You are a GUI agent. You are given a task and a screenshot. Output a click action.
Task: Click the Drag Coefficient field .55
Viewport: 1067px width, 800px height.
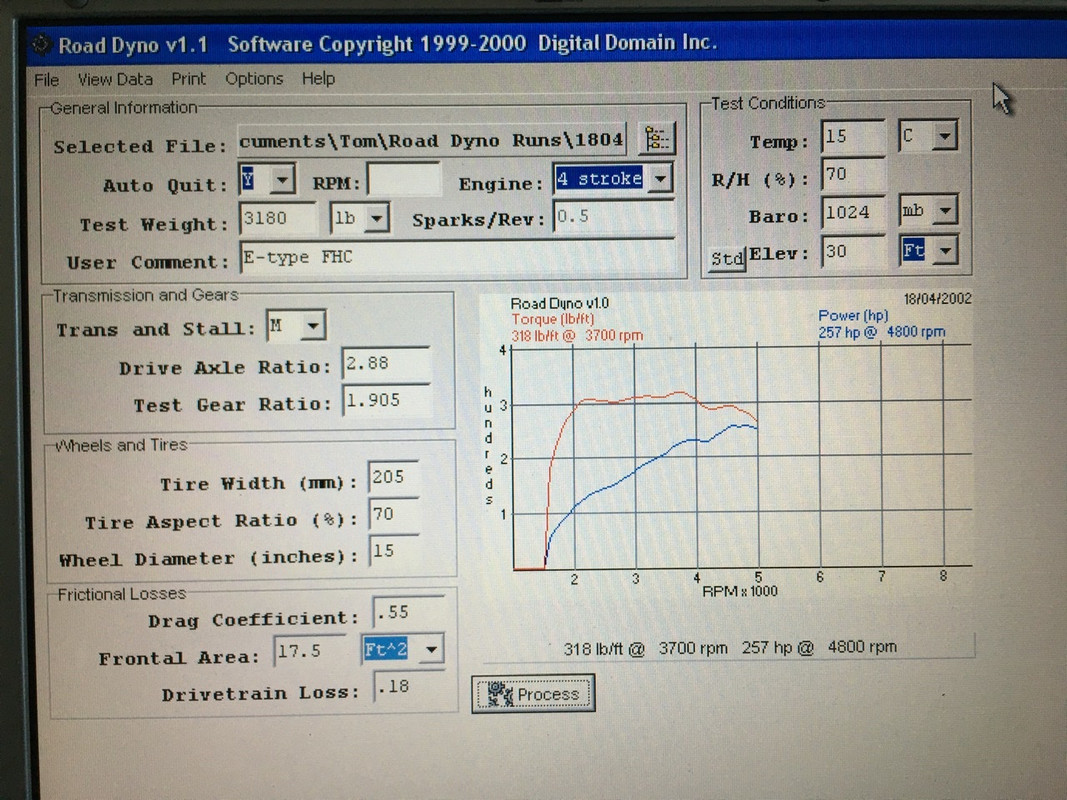click(408, 612)
